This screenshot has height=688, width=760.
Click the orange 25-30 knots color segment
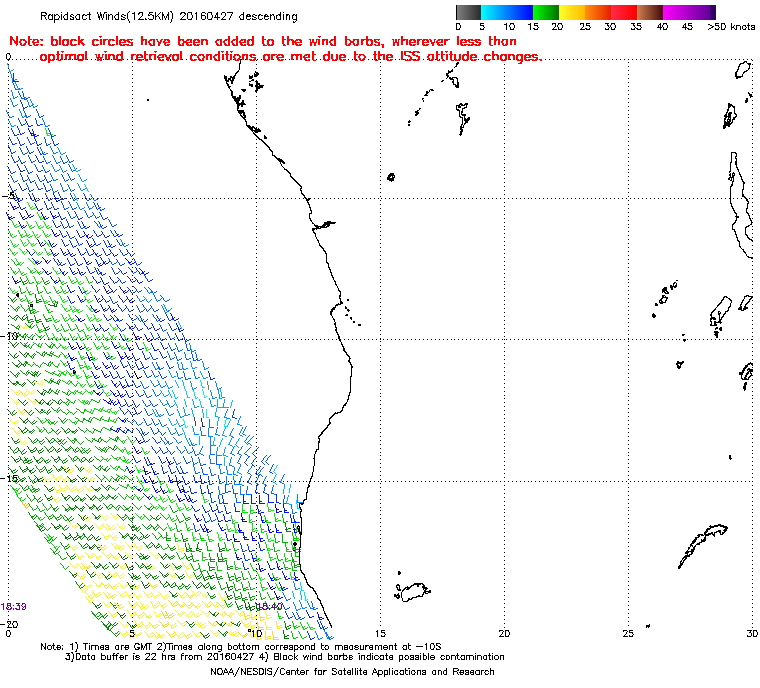pos(598,12)
